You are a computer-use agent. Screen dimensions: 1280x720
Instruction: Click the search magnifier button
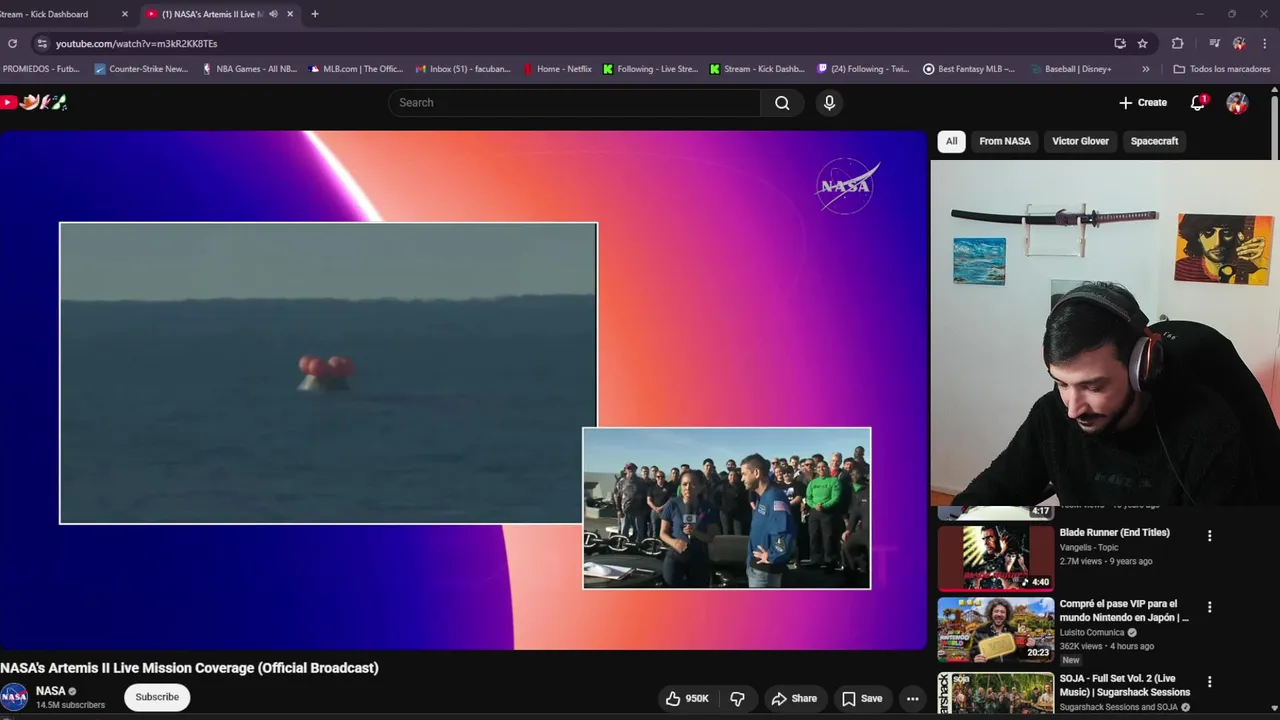click(x=782, y=103)
